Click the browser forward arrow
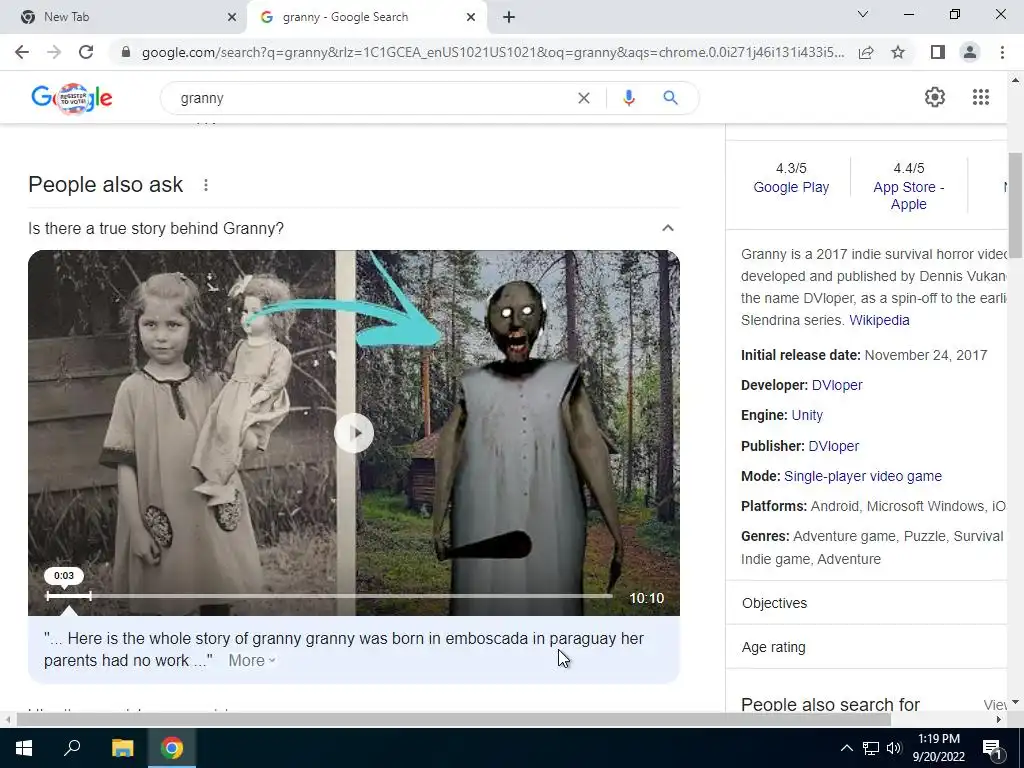The height and width of the screenshot is (768, 1024). (x=54, y=52)
